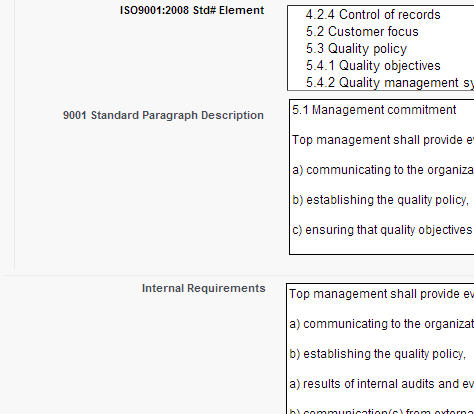Click 'a) communicating to the organiza' line in description
Viewport: 474px width, 414px height.
383,170
